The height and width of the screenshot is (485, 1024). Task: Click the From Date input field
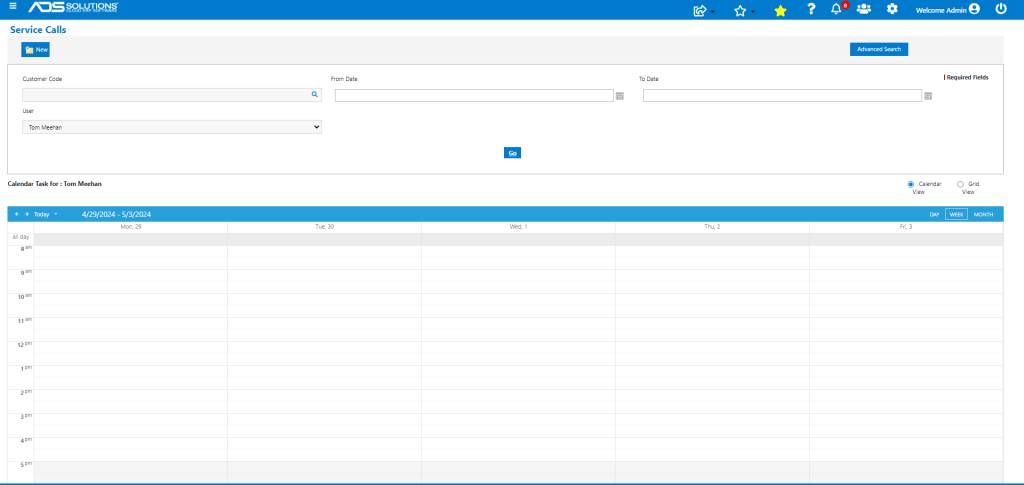point(474,95)
